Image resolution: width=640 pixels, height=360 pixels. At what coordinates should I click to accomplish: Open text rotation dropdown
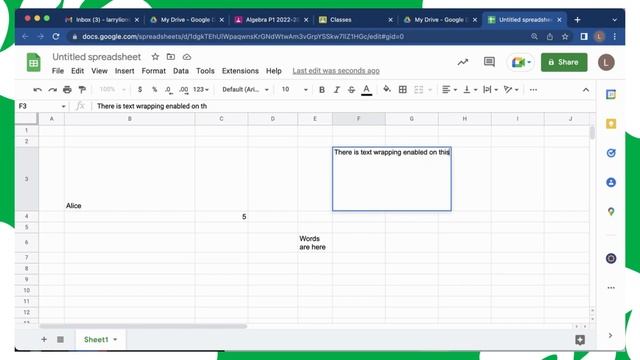[x=511, y=89]
